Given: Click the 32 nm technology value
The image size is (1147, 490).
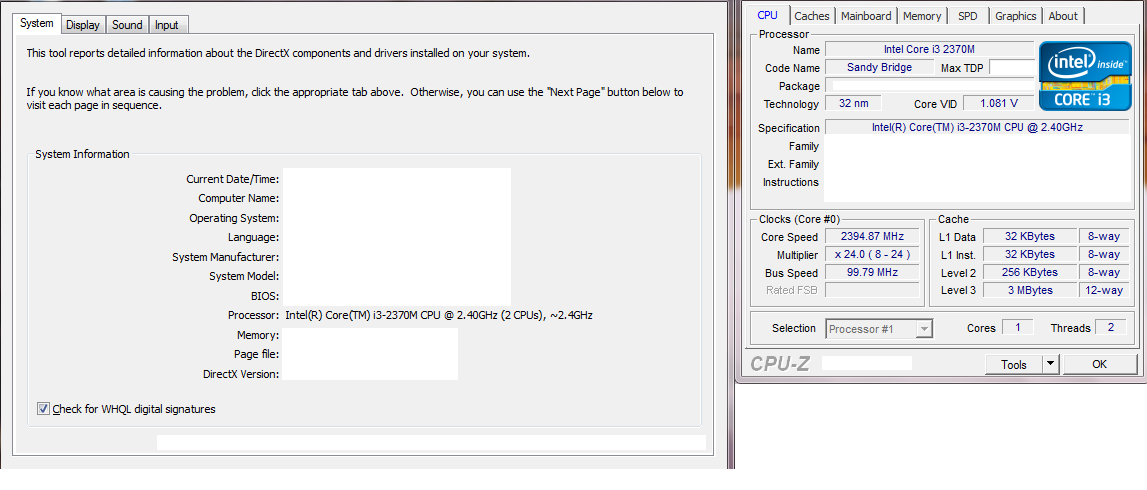Looking at the screenshot, I should tap(853, 103).
